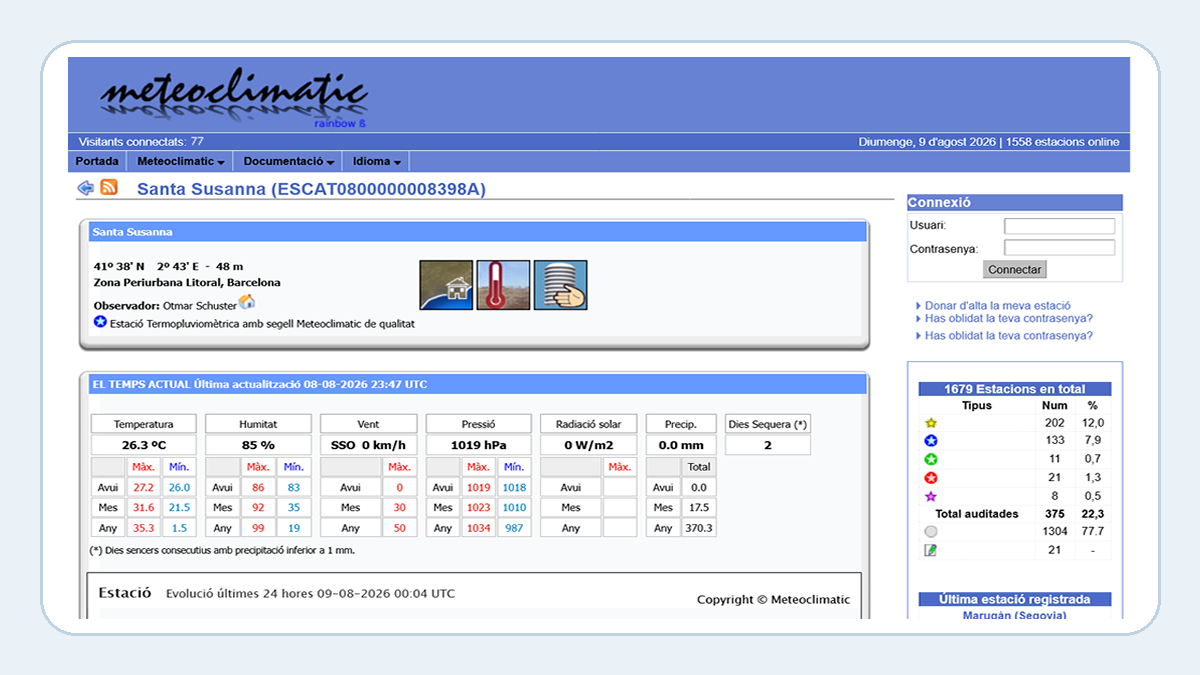Click the current temperature 26.3 ºC value
This screenshot has width=1200, height=675.
click(144, 445)
